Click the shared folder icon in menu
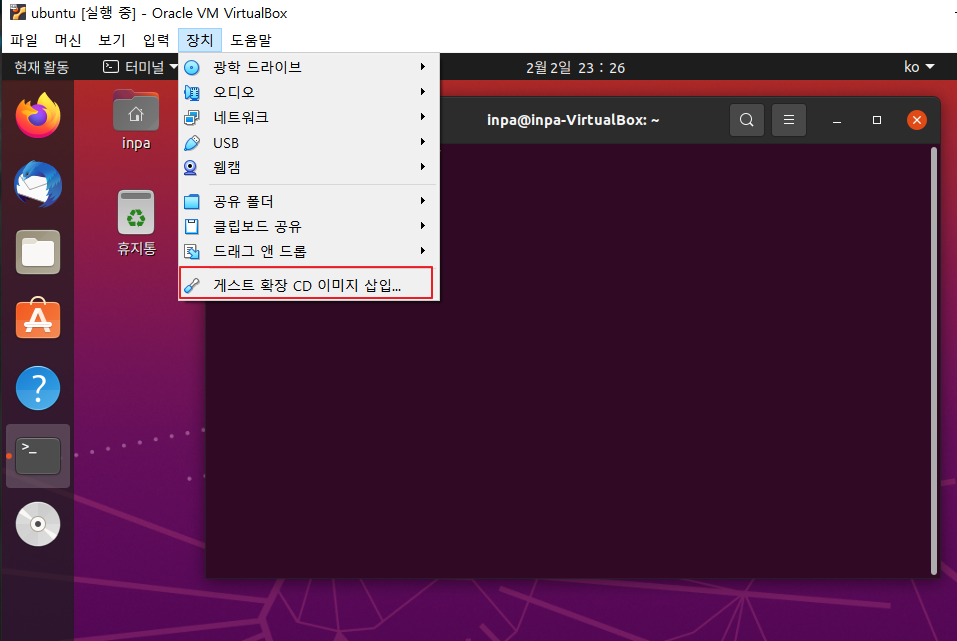 point(192,201)
